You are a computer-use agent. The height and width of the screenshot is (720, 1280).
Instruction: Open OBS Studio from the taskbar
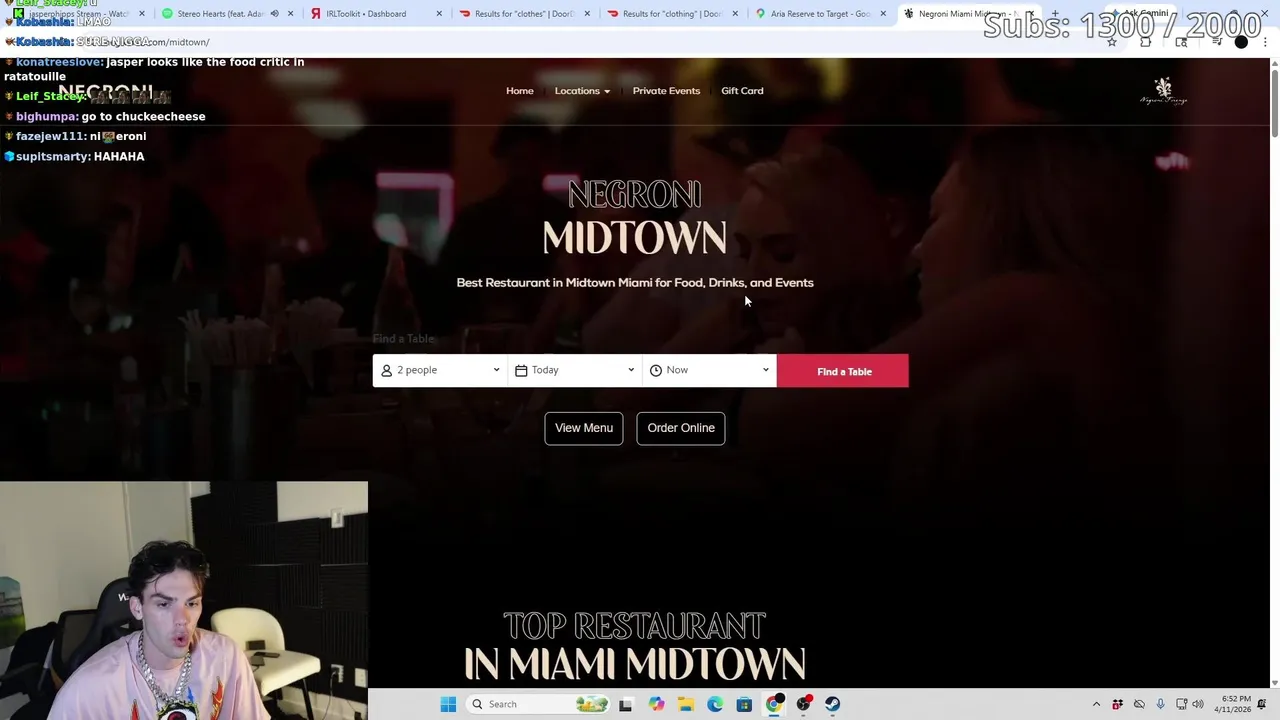(803, 704)
